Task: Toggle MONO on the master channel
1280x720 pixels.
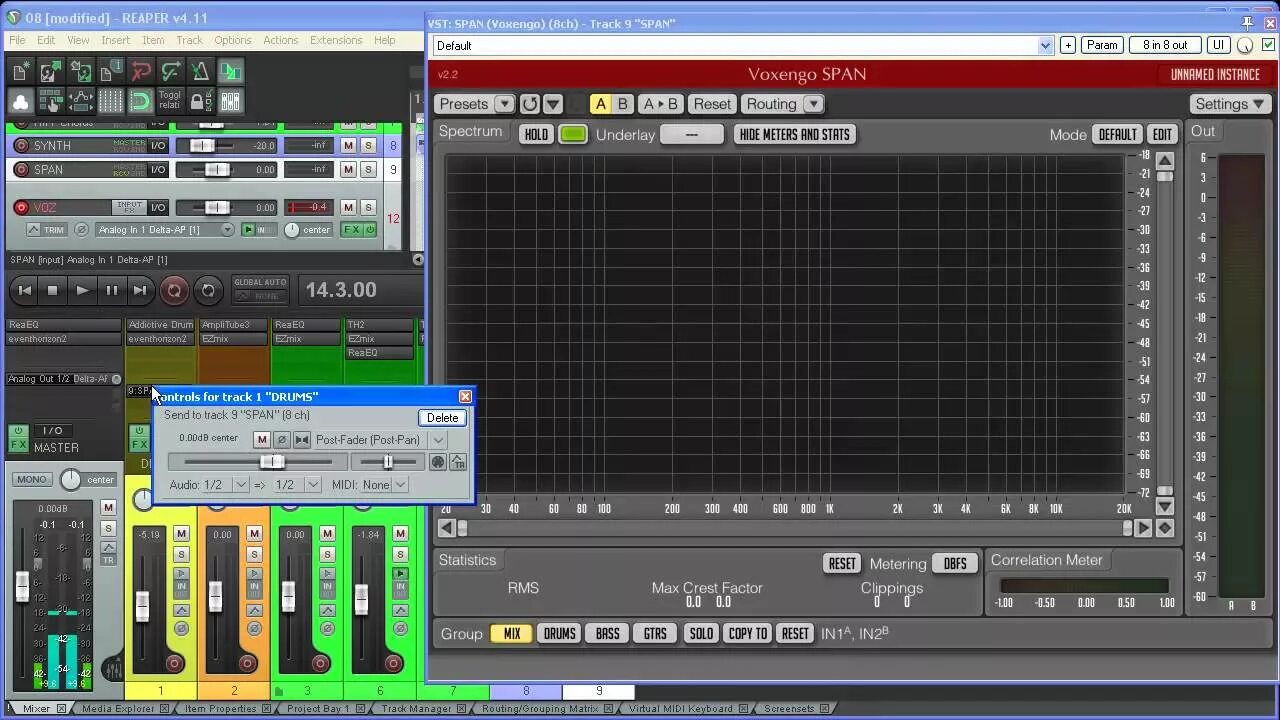Action: (x=32, y=480)
